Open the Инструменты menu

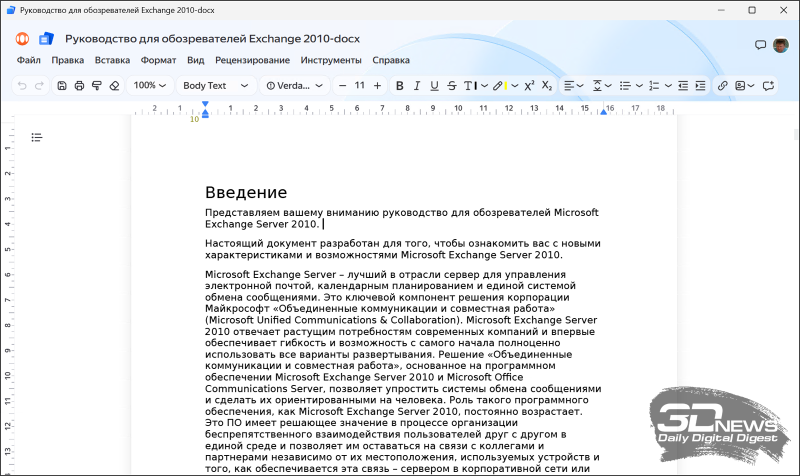tap(331, 60)
